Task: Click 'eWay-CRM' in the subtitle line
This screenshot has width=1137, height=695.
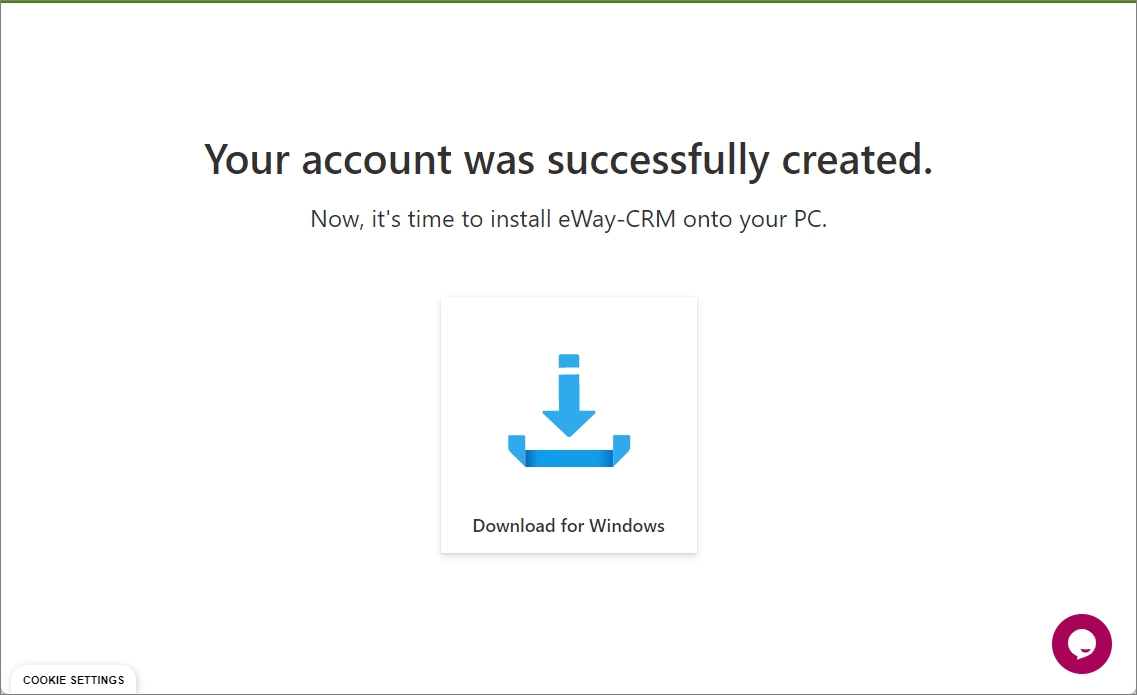Action: pyautogui.click(x=616, y=218)
